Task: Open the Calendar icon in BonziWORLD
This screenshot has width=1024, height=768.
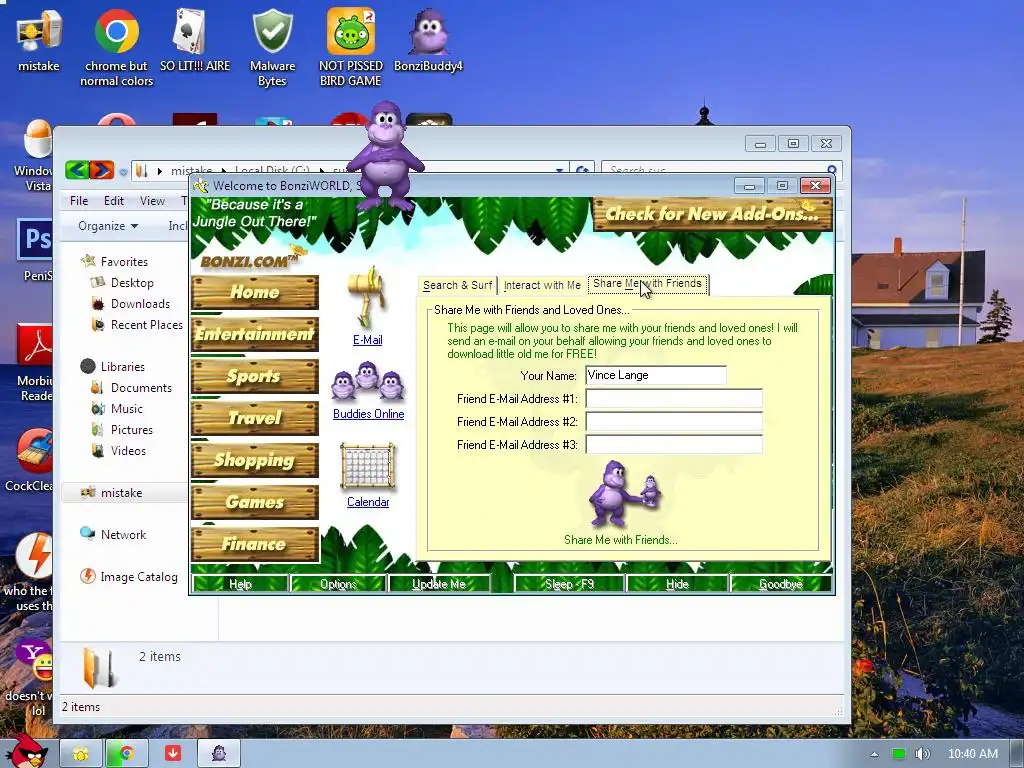Action: pyautogui.click(x=368, y=466)
